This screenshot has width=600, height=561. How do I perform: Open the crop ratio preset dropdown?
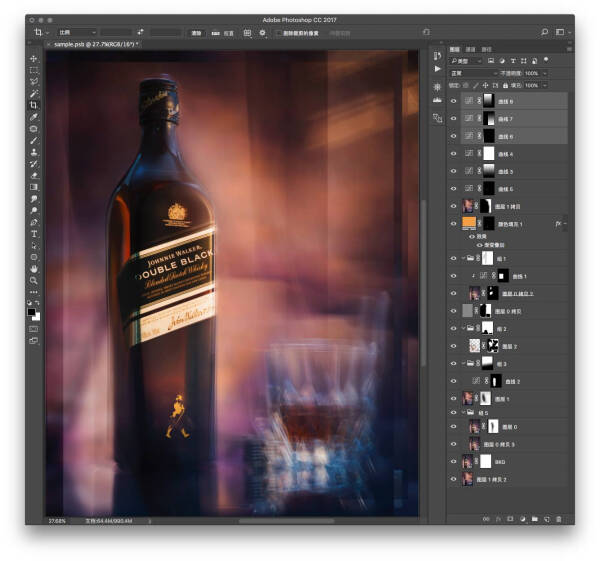click(77, 33)
